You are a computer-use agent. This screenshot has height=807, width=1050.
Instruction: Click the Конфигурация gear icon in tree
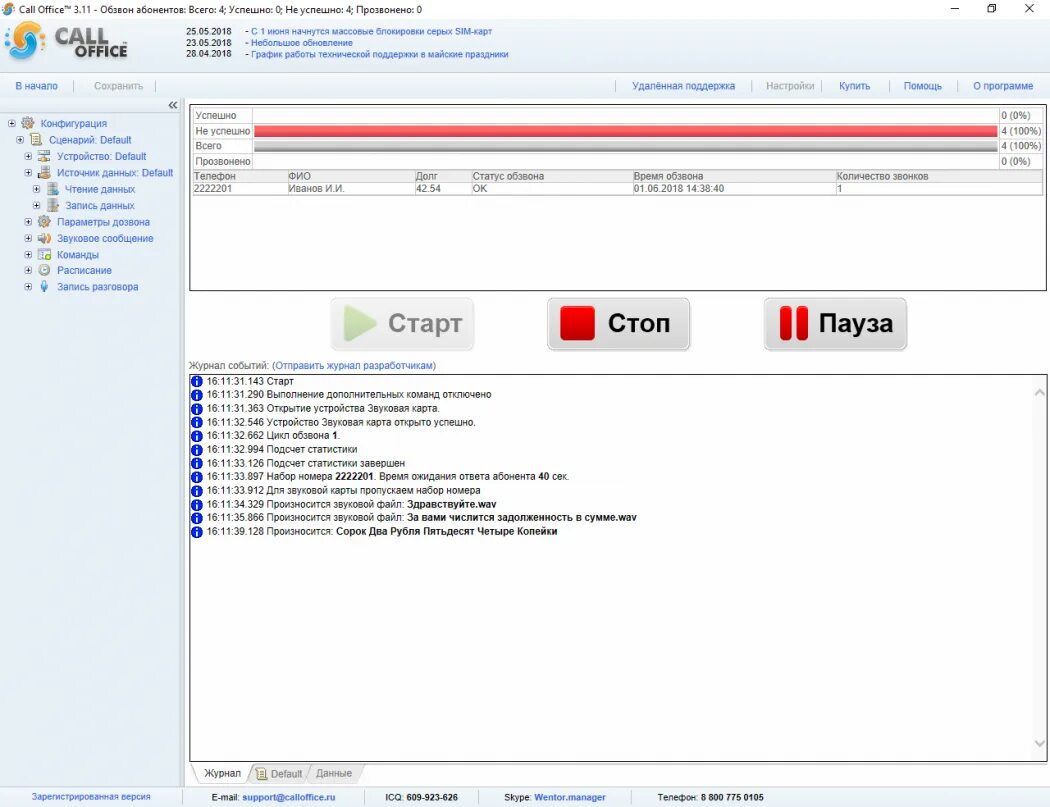pyautogui.click(x=27, y=123)
